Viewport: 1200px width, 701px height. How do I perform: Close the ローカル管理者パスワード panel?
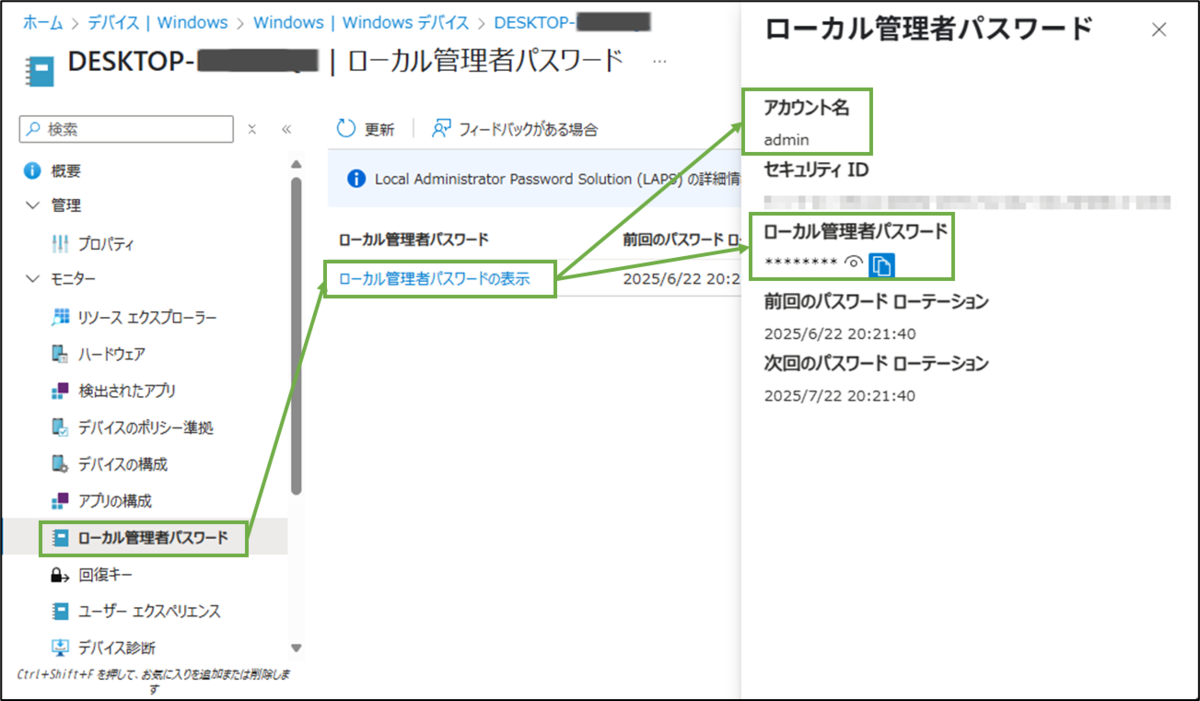1159,30
